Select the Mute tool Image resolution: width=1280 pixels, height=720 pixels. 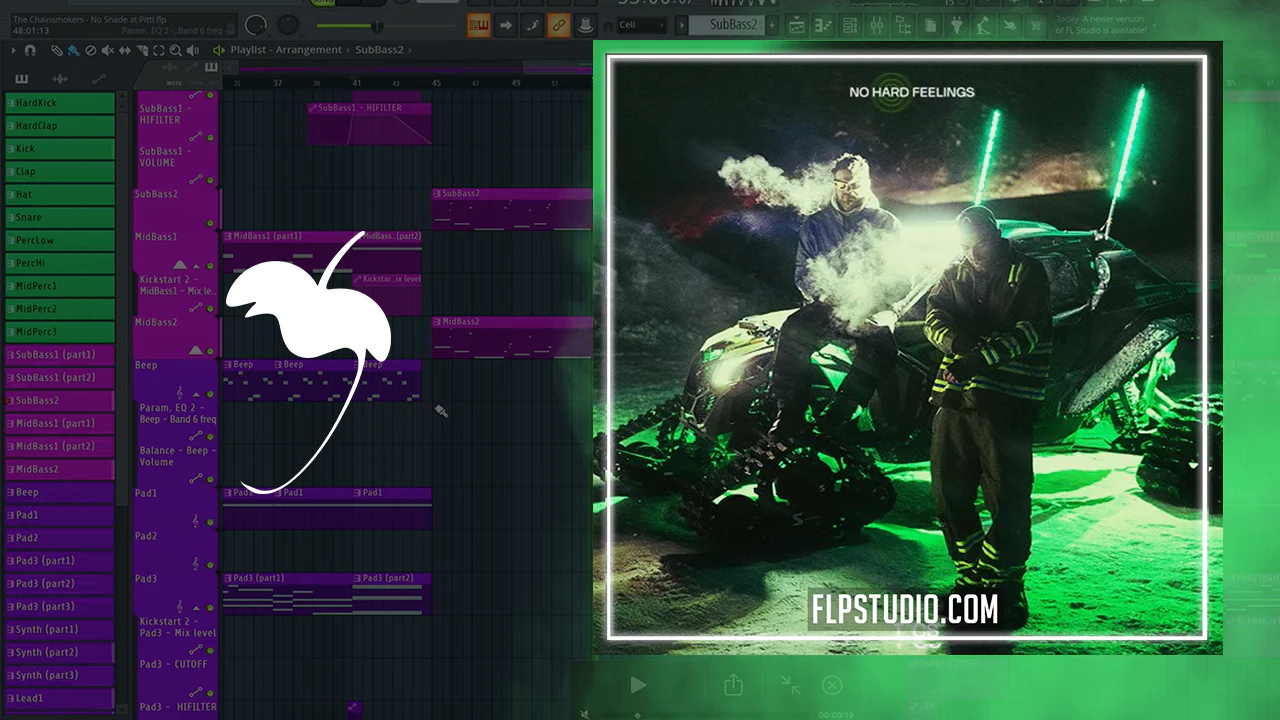pos(108,50)
